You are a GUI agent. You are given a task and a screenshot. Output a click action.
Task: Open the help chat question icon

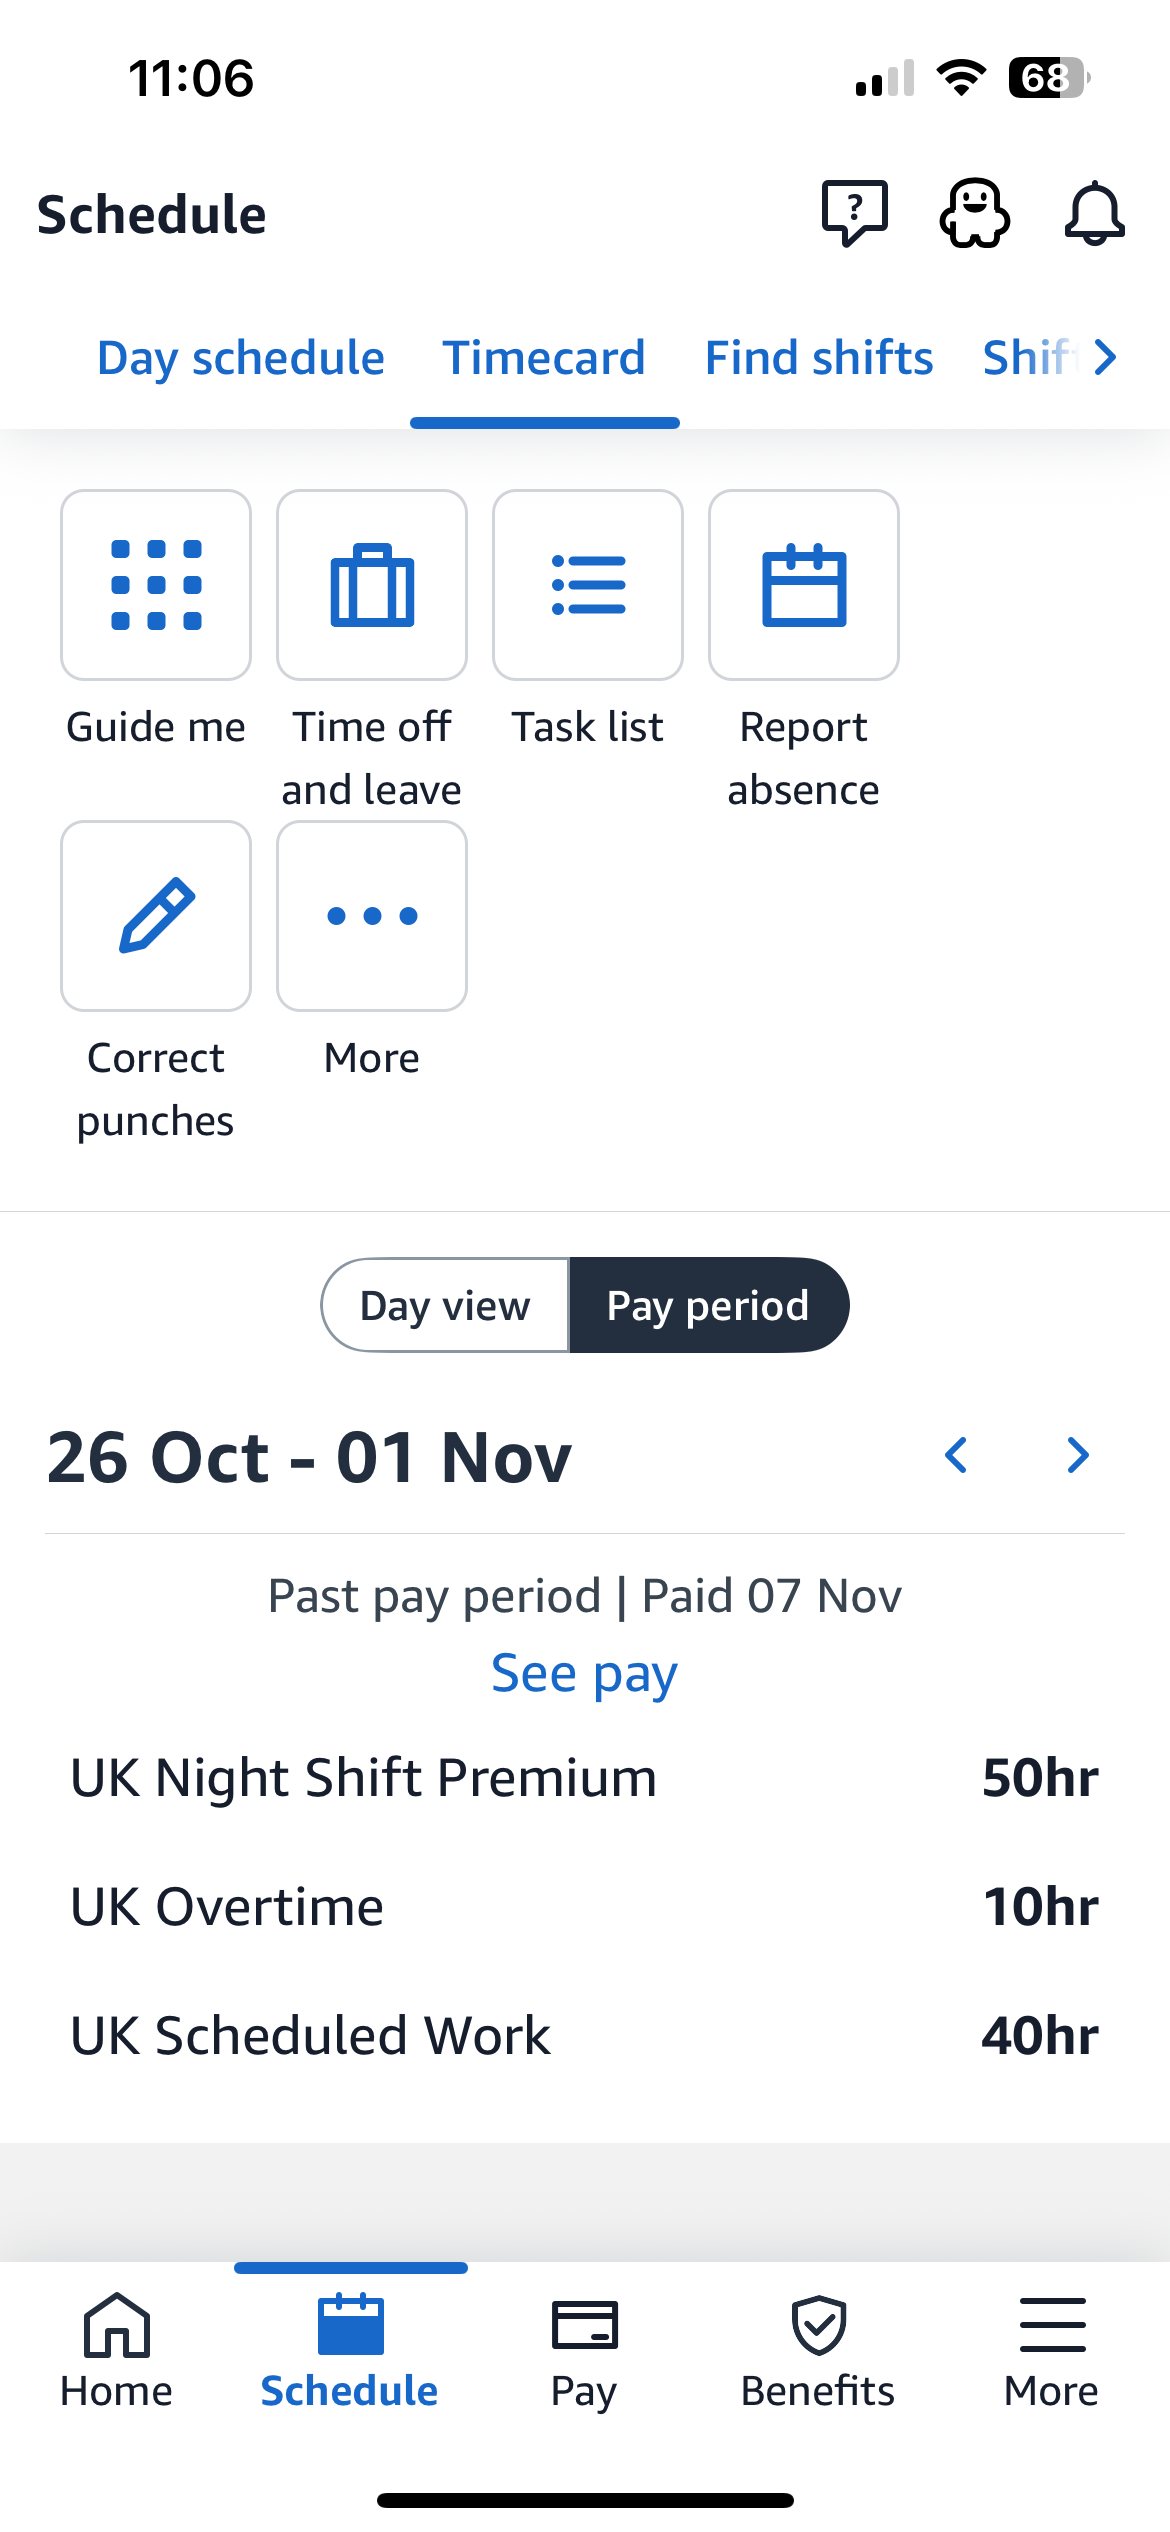854,212
